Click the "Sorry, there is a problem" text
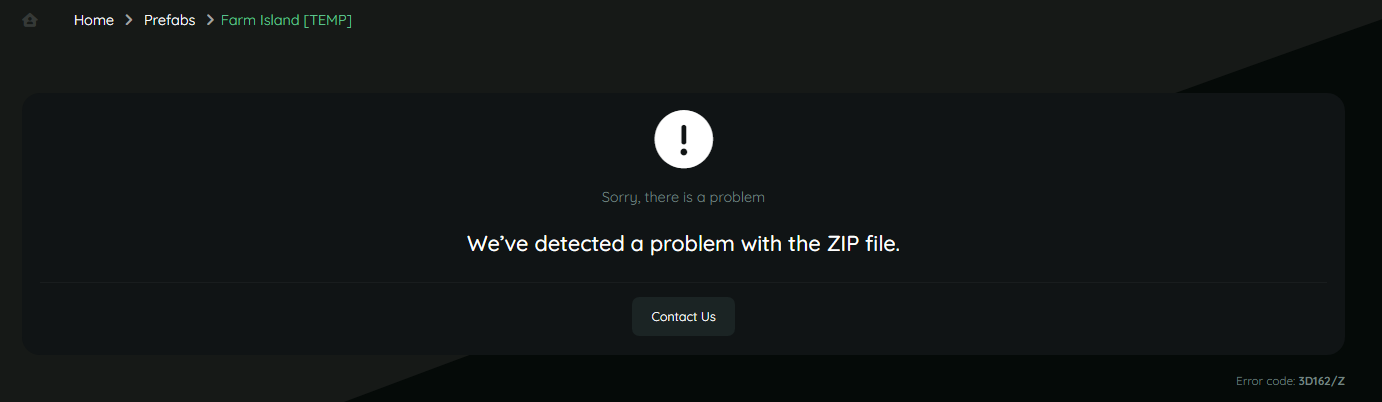Screen dimensions: 1382x402 tap(683, 197)
